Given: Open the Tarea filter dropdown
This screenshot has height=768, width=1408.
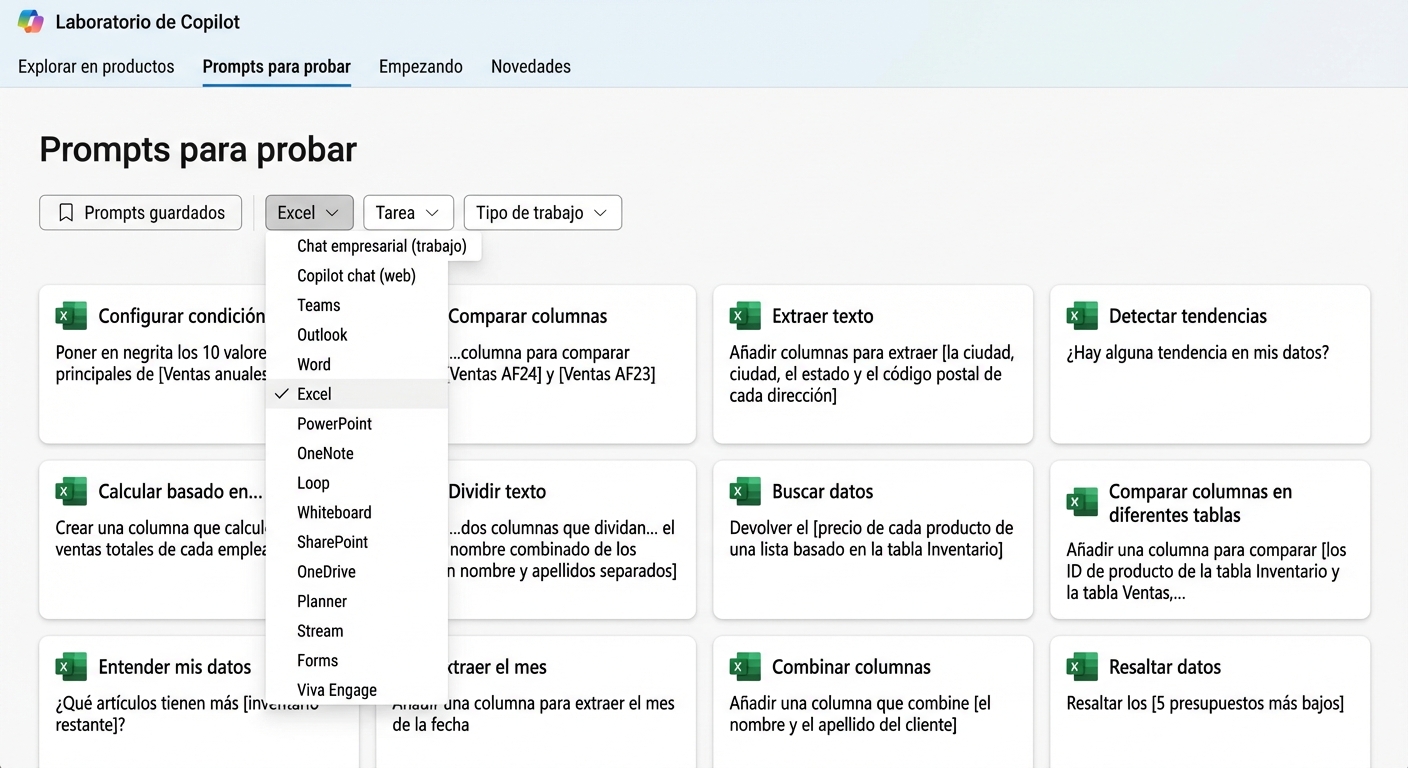Looking at the screenshot, I should (x=408, y=212).
